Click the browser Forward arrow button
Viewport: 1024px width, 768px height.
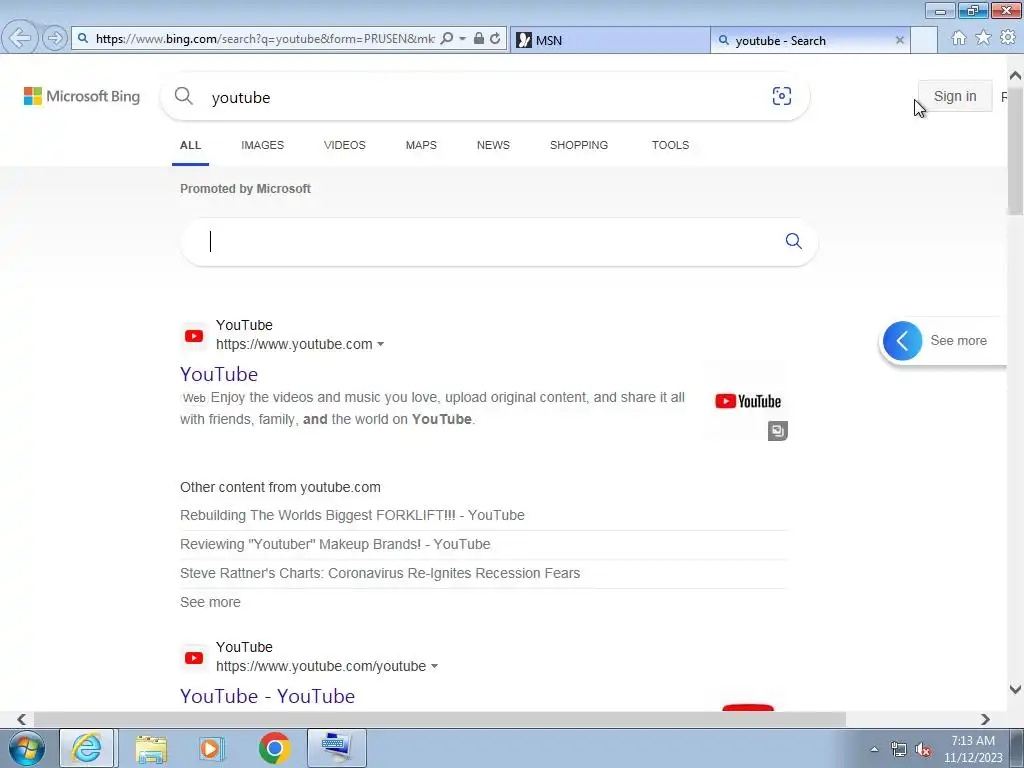(x=55, y=39)
